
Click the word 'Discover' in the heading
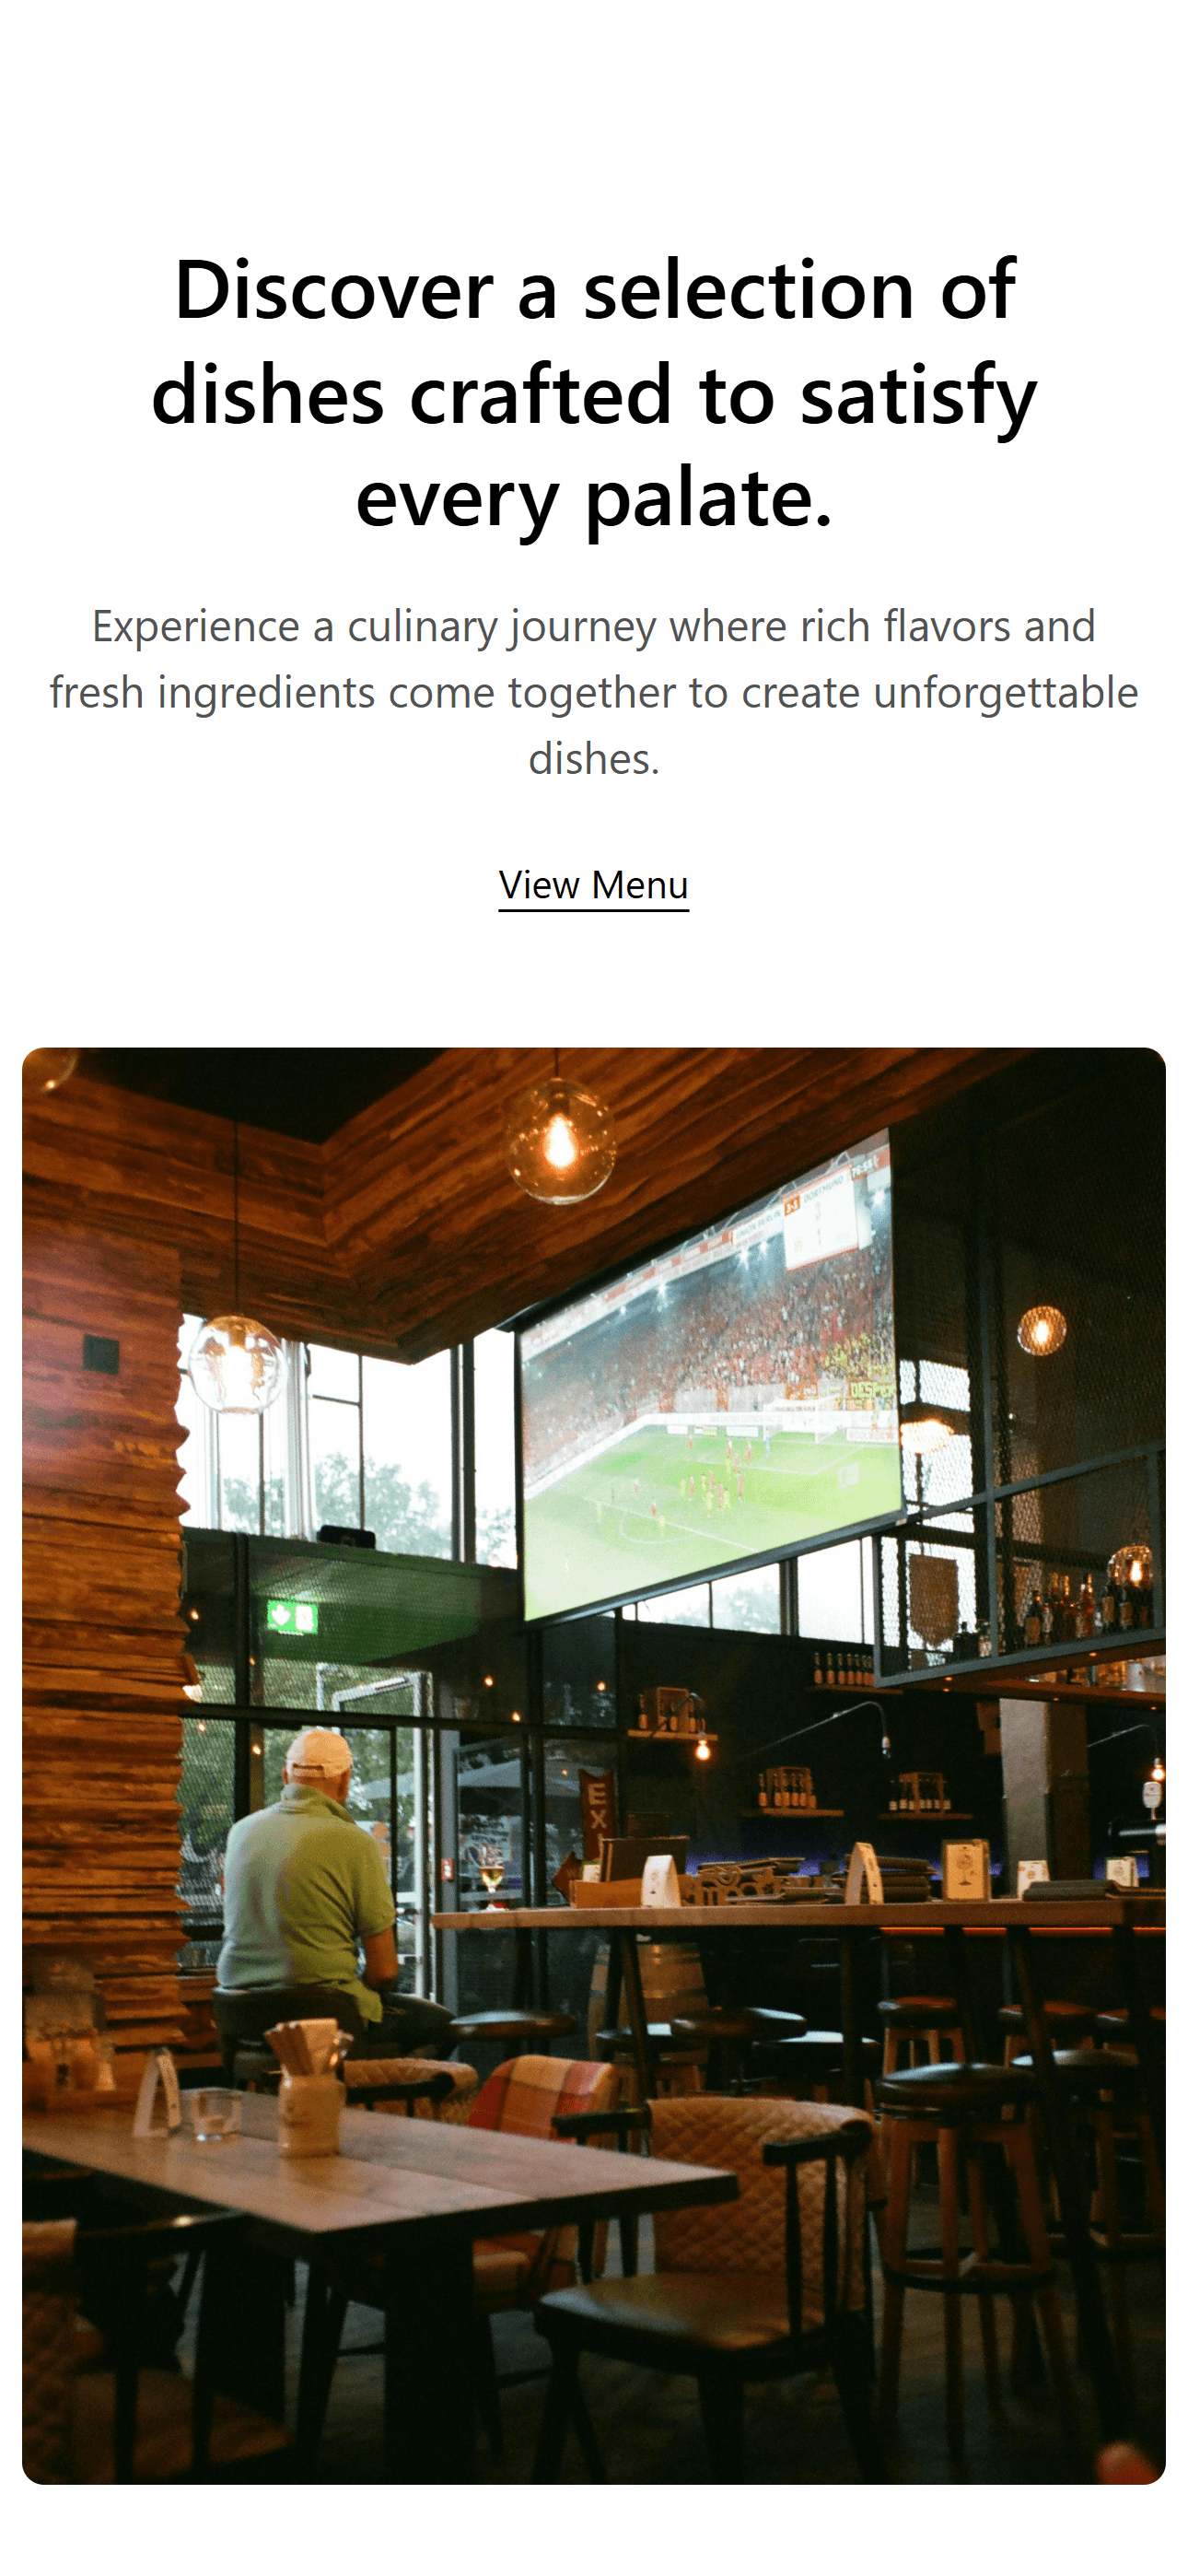(334, 290)
